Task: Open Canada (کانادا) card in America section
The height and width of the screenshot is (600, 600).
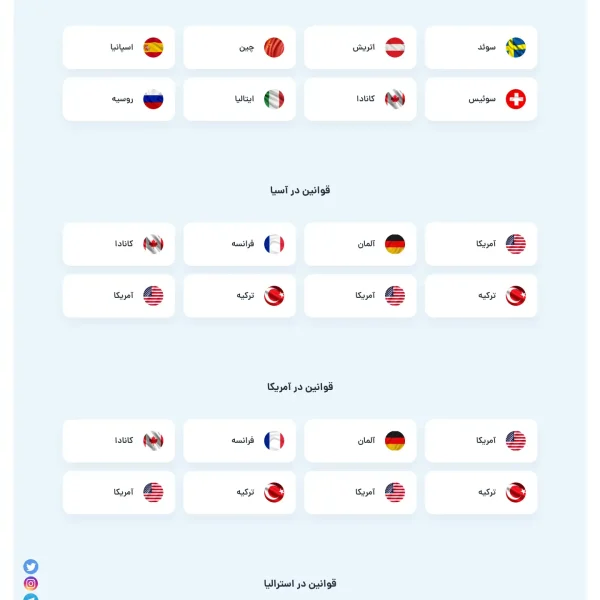Action: pos(119,440)
